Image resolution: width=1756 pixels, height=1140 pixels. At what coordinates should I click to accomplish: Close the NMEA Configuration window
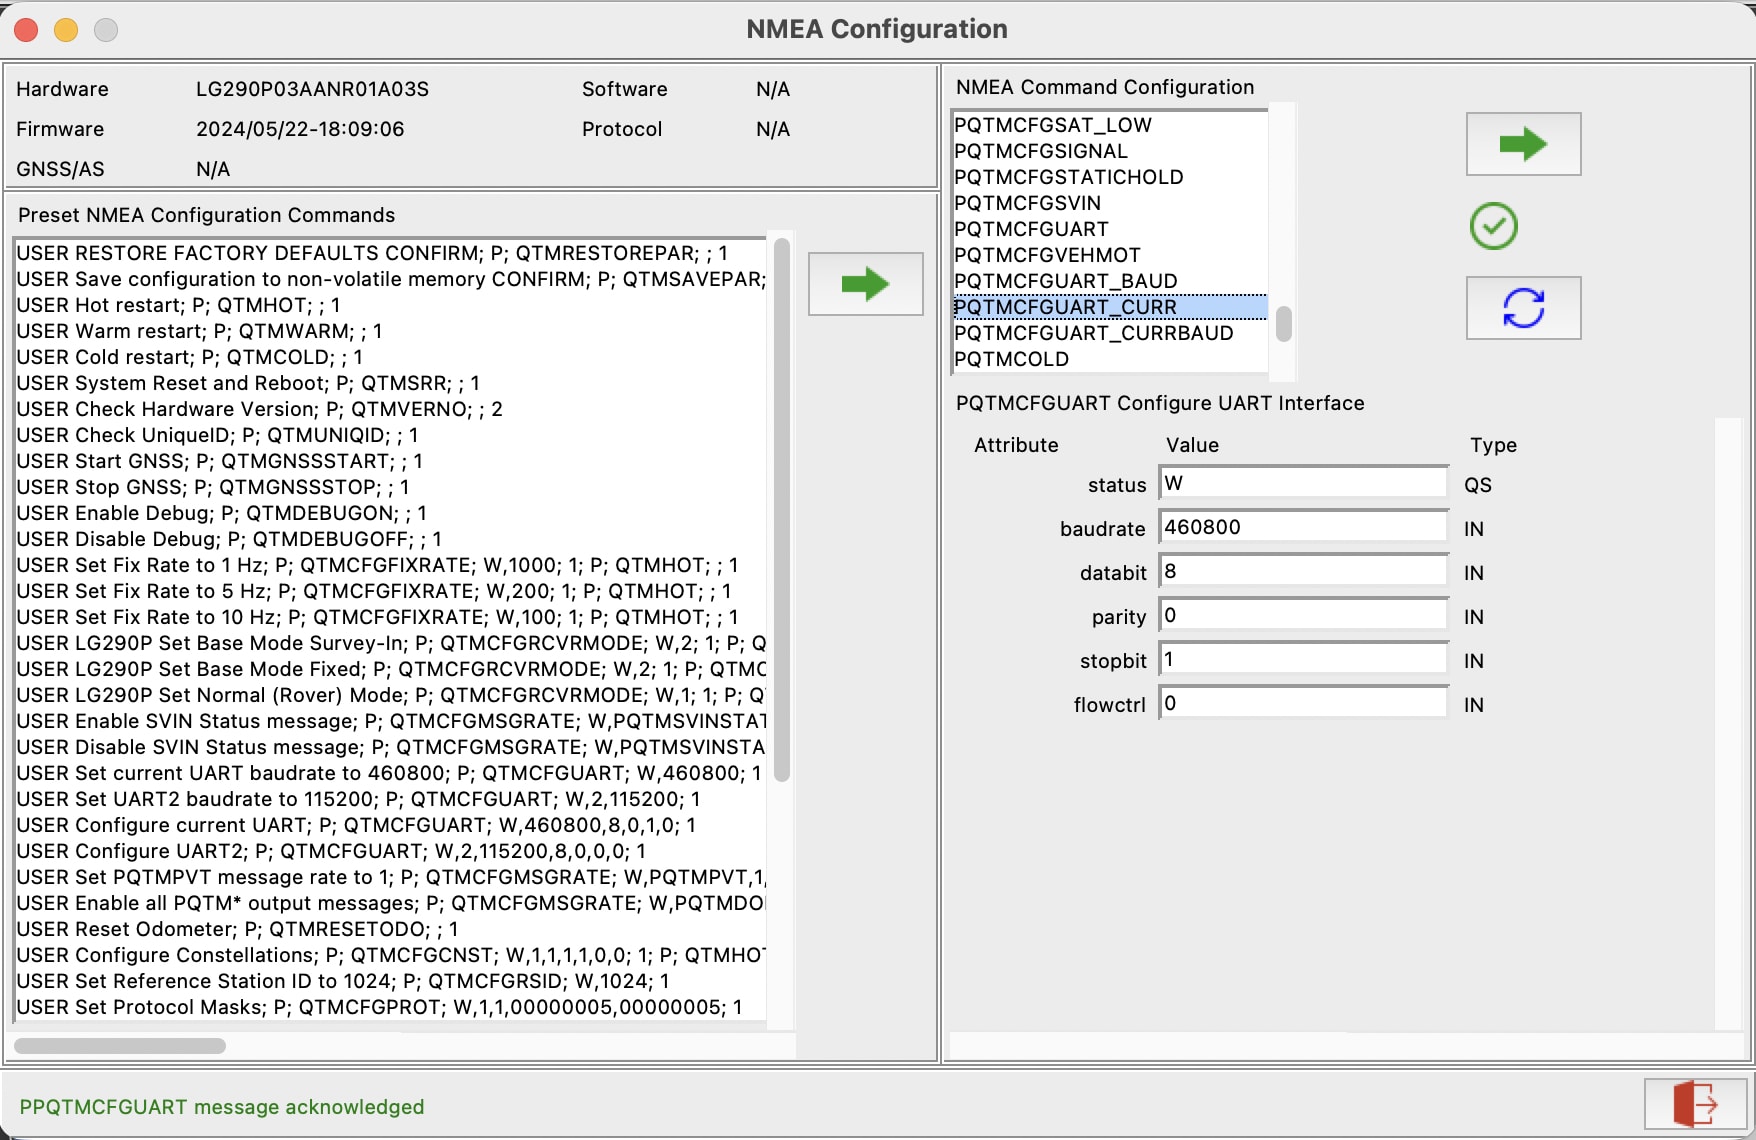pyautogui.click(x=26, y=30)
